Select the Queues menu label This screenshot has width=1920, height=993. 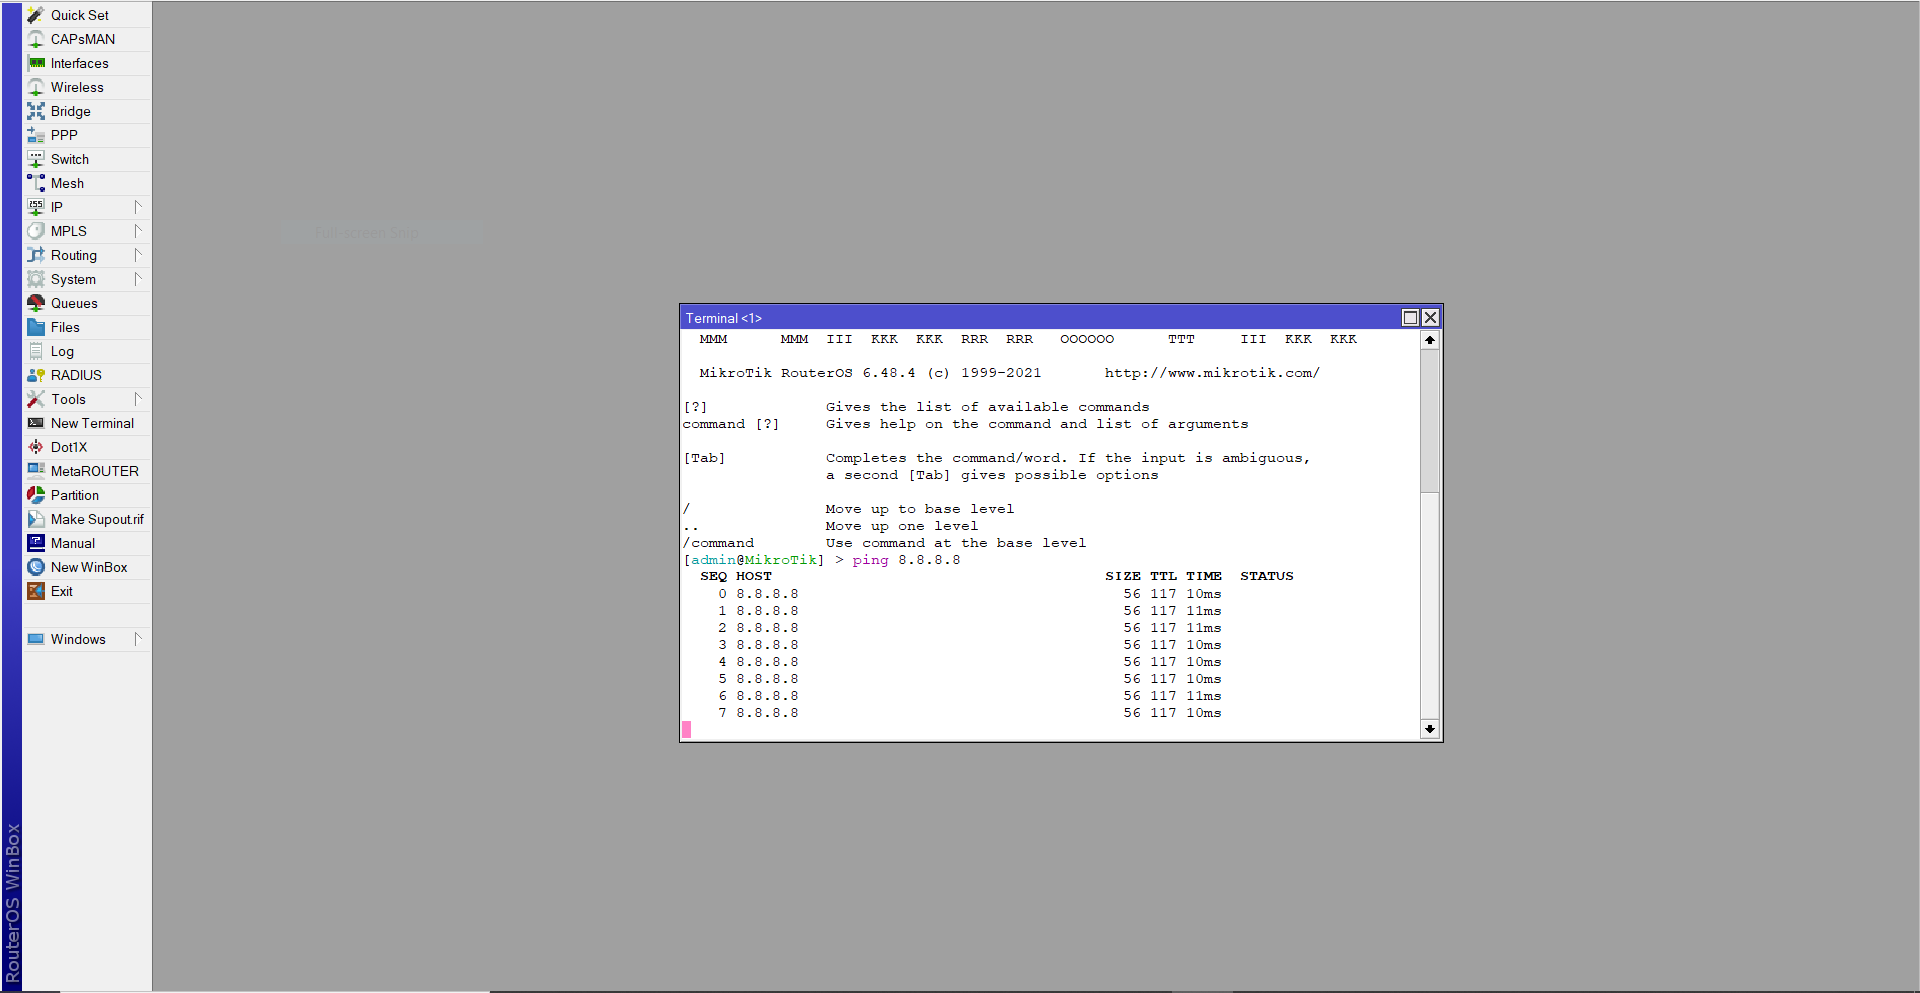point(74,303)
